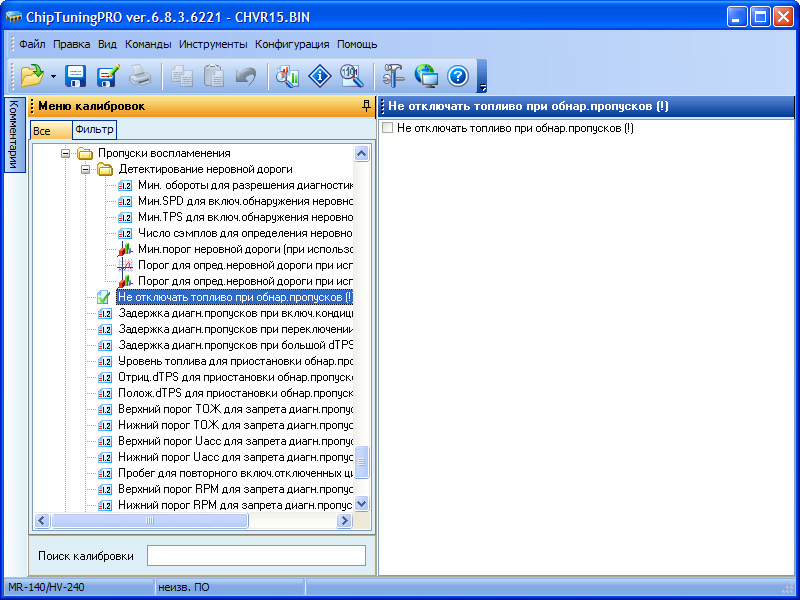Click the globe and monitor icon
This screenshot has width=800, height=600.
[x=426, y=76]
